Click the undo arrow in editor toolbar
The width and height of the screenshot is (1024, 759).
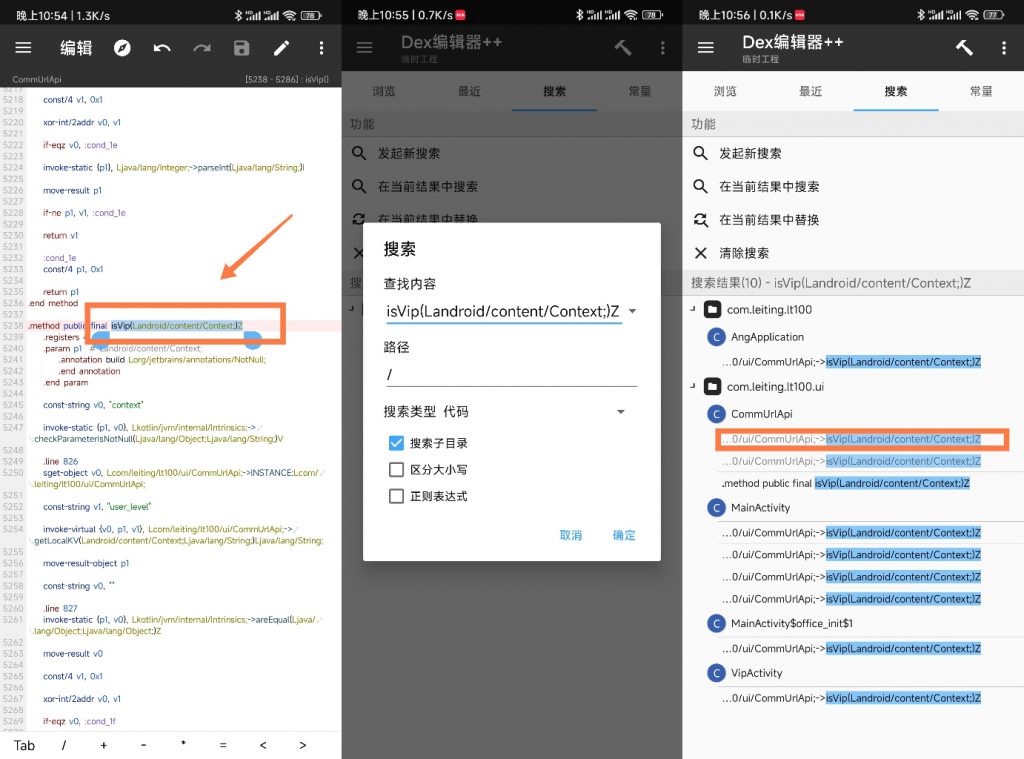(x=162, y=48)
